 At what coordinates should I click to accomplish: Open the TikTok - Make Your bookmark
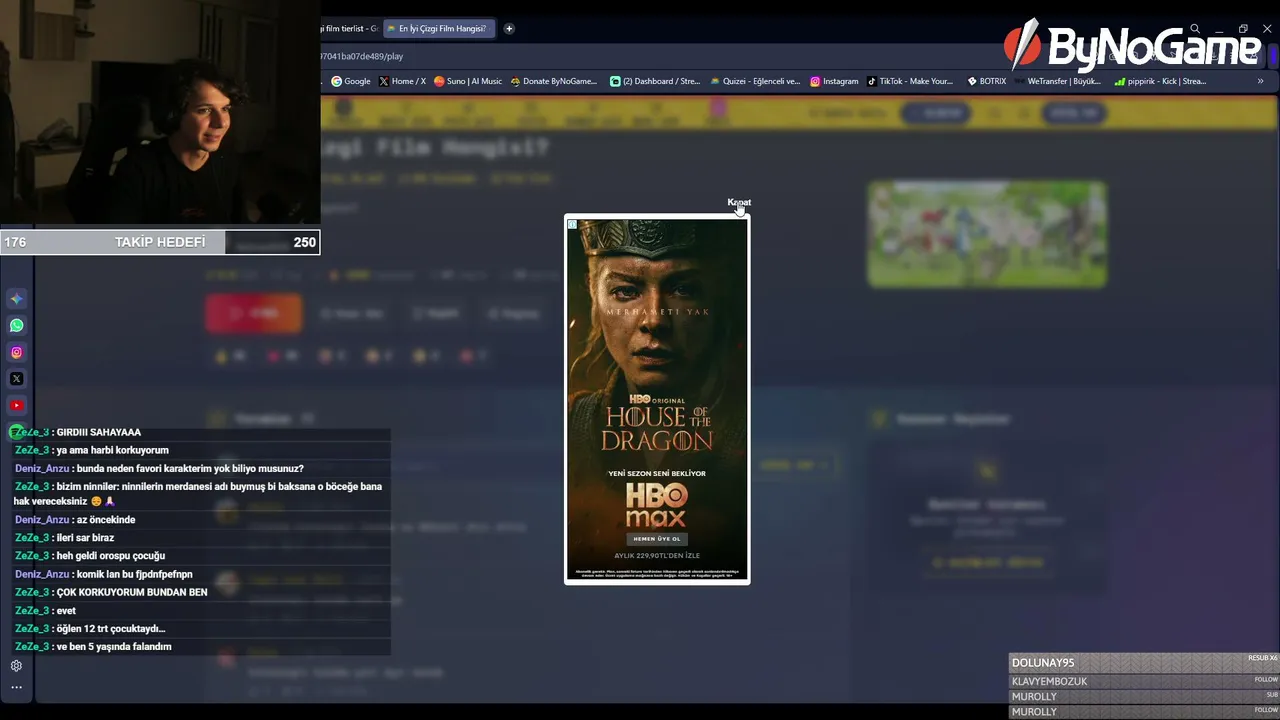[910, 81]
